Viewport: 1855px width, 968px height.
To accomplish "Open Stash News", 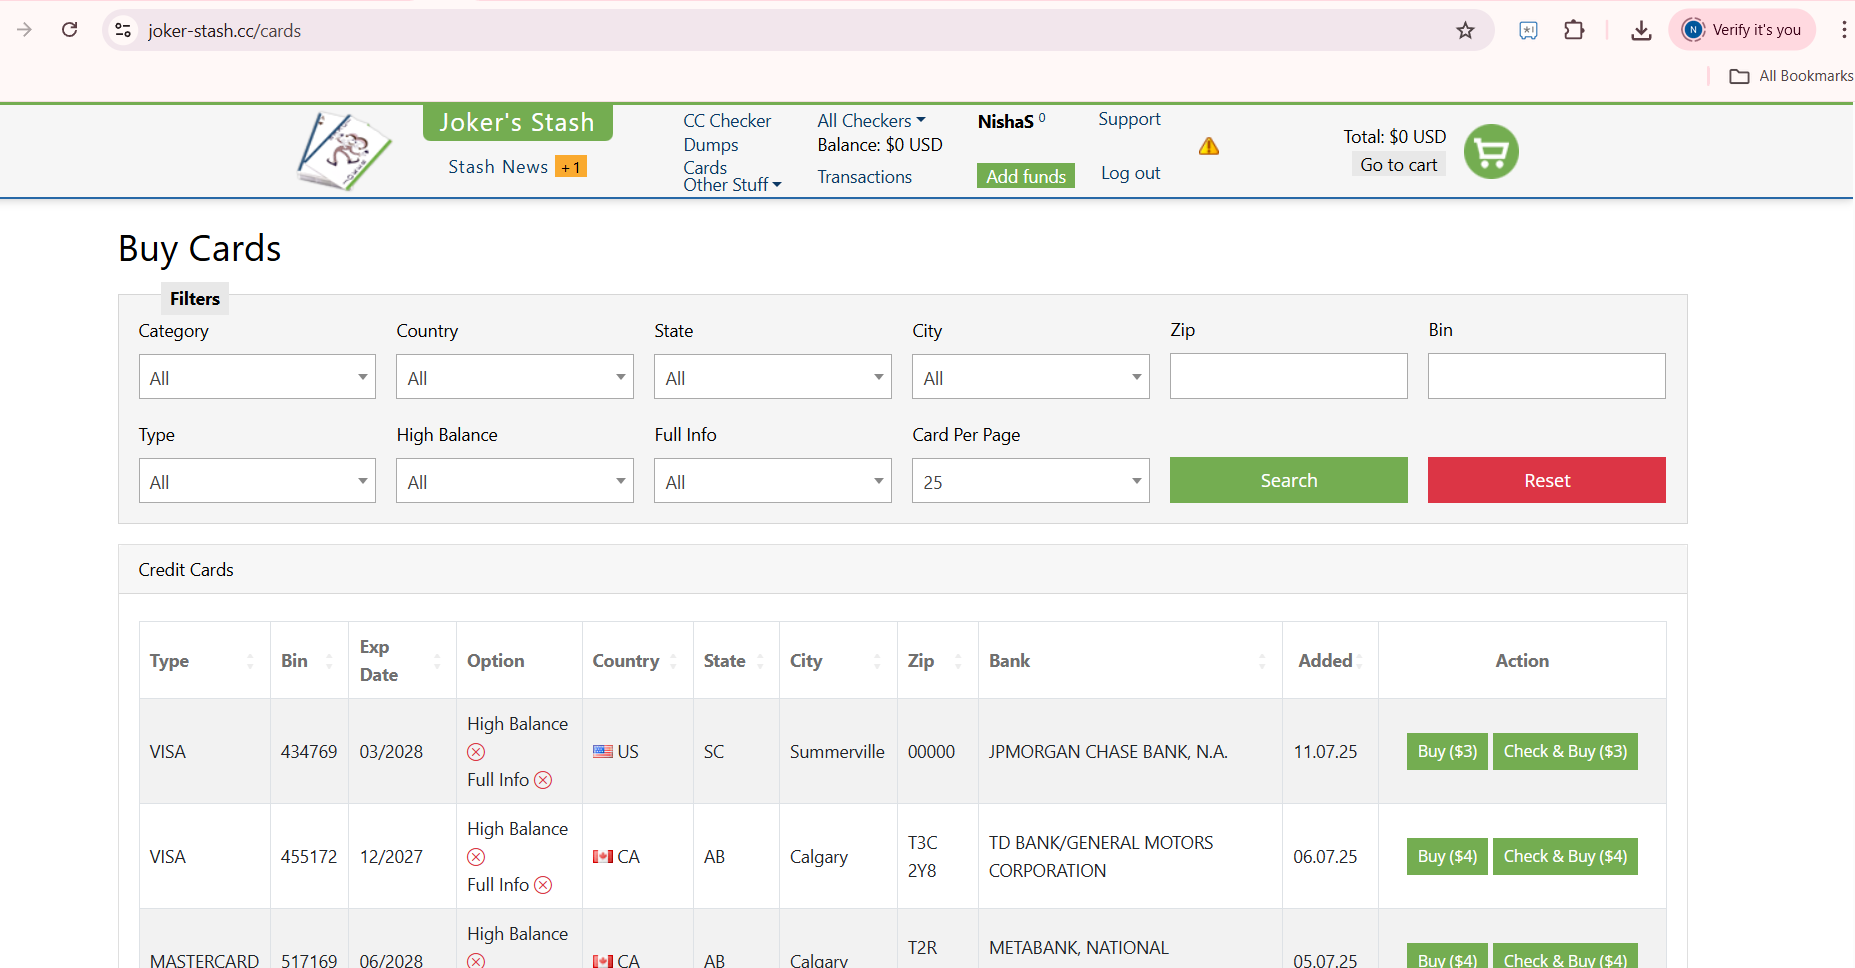I will [498, 167].
